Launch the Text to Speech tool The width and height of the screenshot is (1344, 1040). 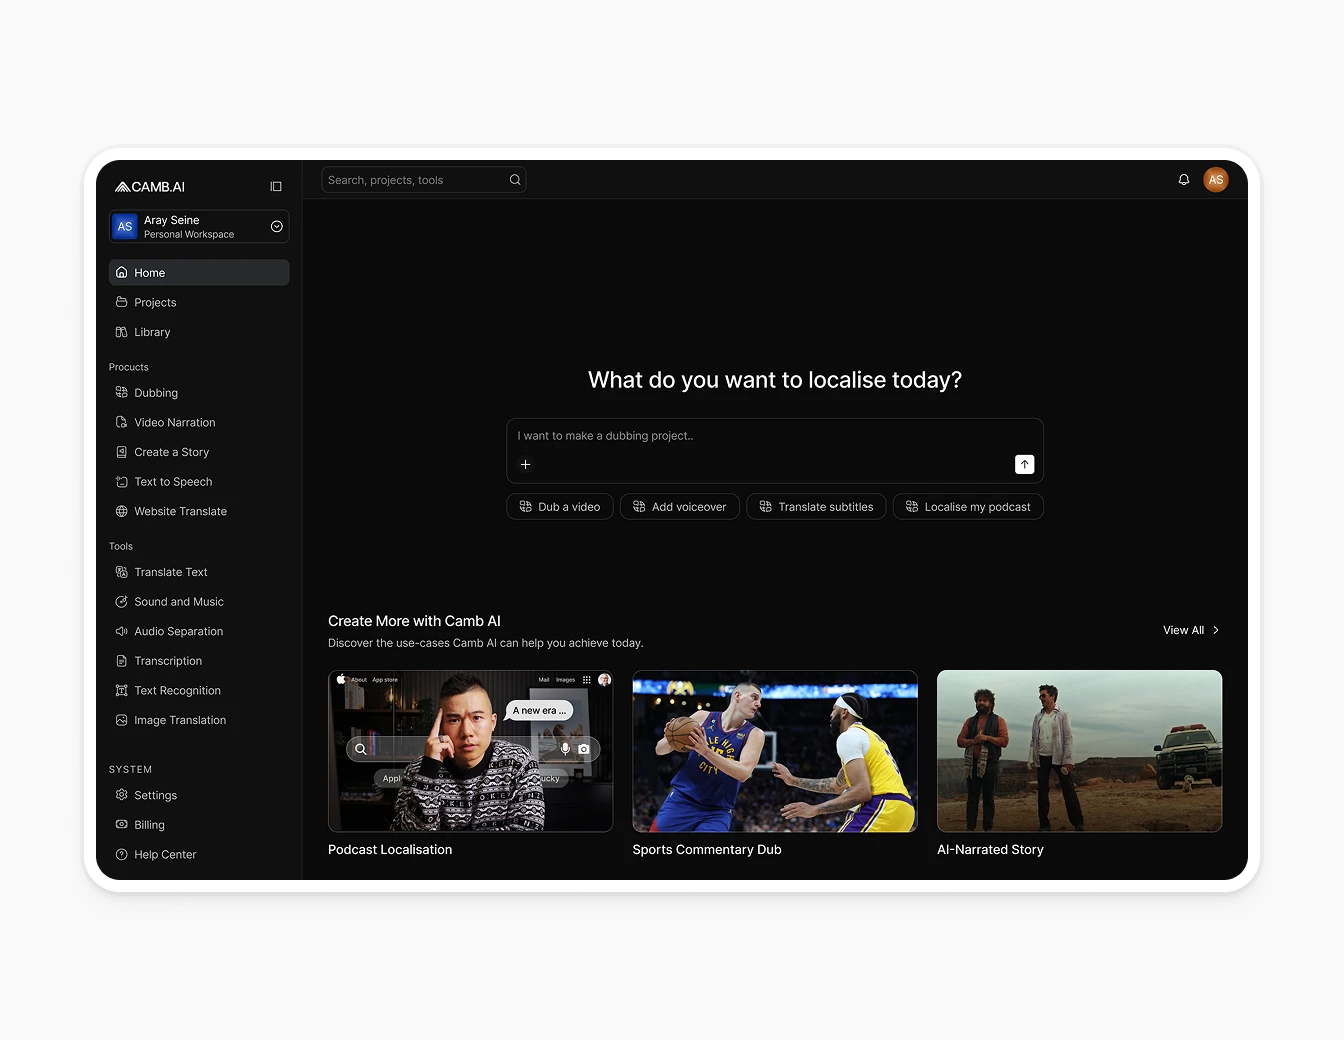click(x=172, y=481)
